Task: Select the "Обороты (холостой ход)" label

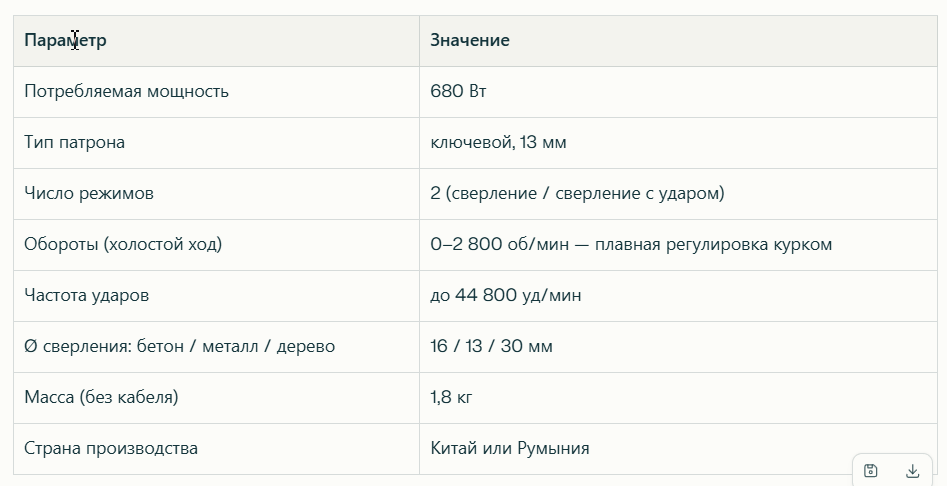Action: click(x=123, y=245)
